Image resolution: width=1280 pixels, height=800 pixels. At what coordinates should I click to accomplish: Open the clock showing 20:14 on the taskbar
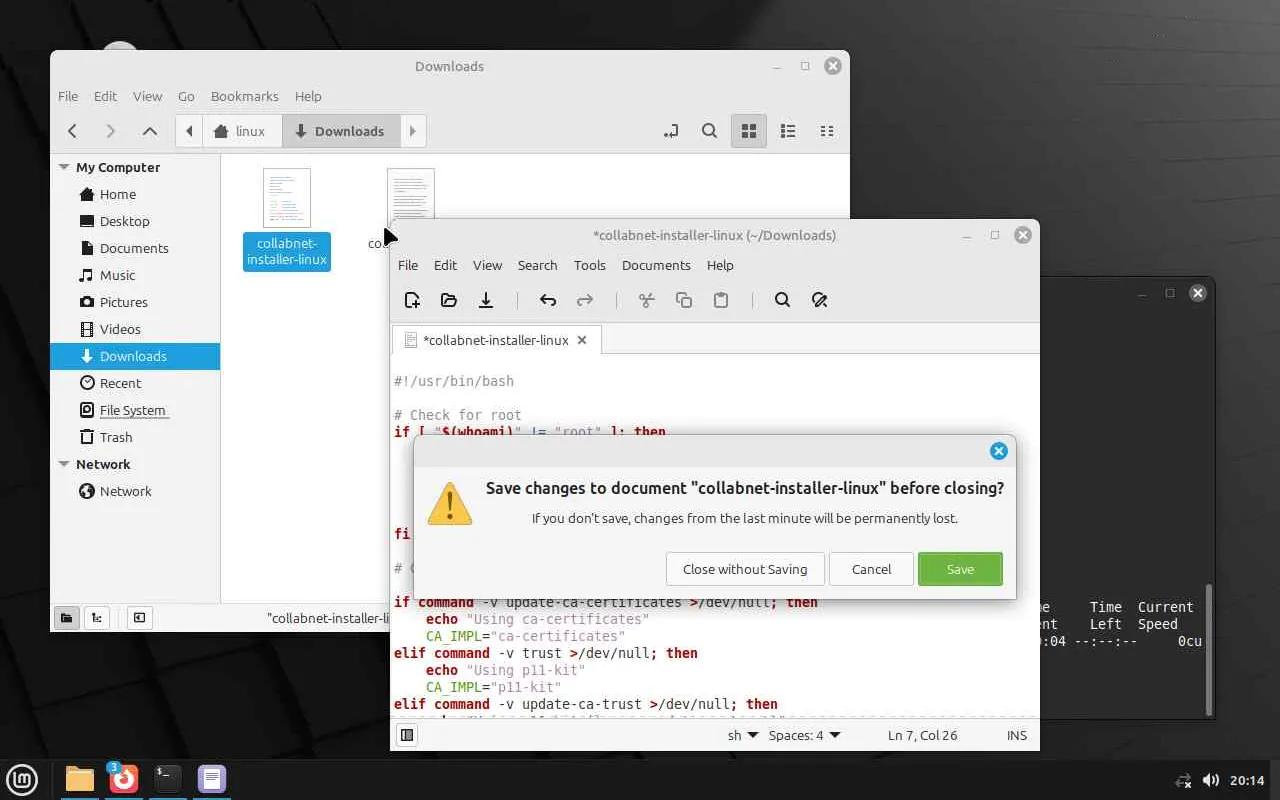coord(1247,780)
